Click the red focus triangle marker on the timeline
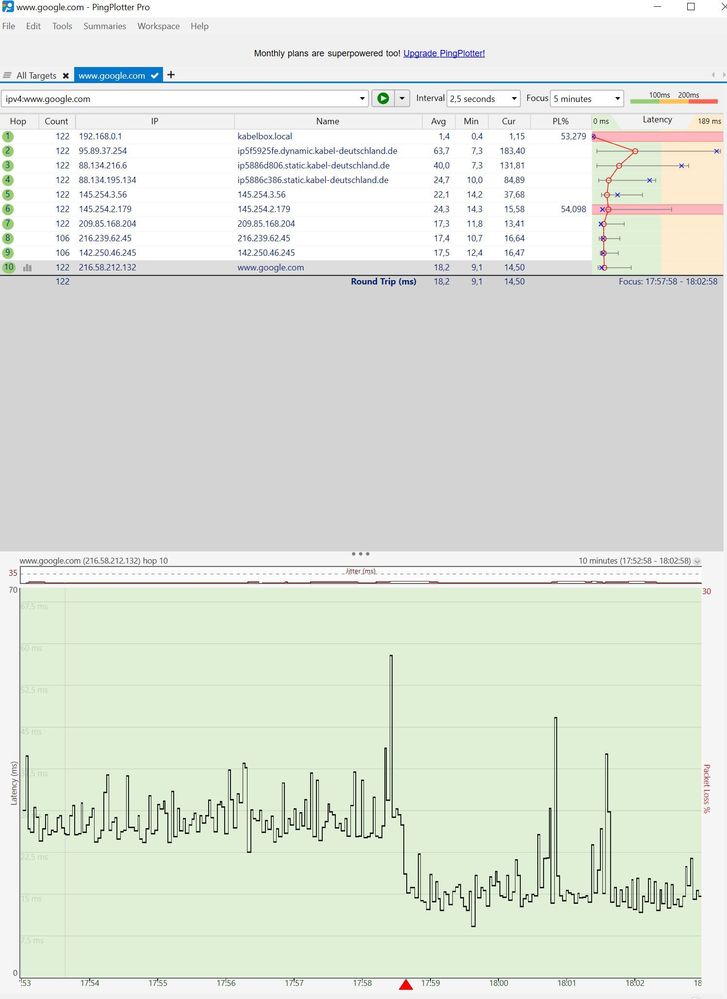727x999 pixels. coord(406,985)
